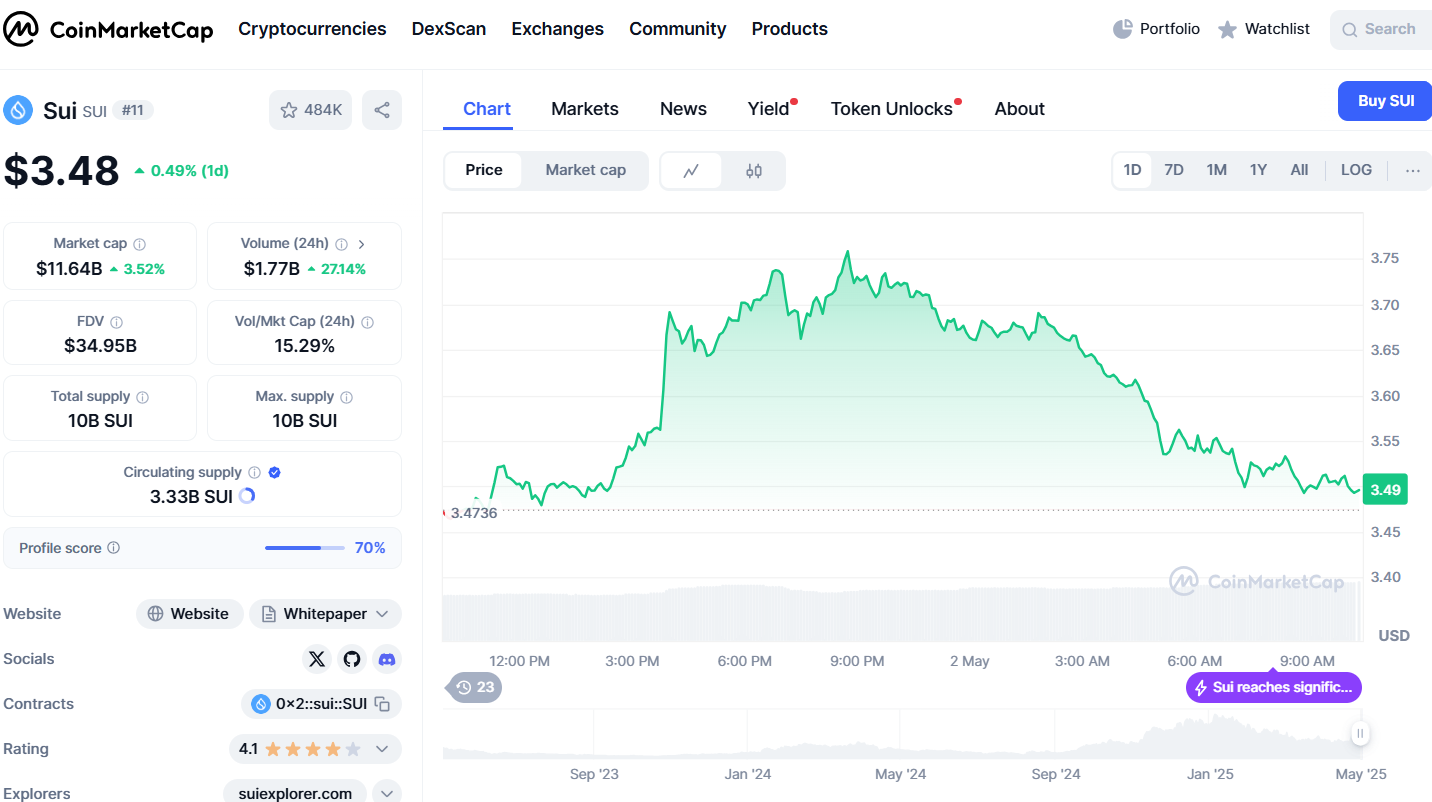Expand the Explorers dropdown chevron
Image resolution: width=1432 pixels, height=802 pixels.
(x=387, y=794)
